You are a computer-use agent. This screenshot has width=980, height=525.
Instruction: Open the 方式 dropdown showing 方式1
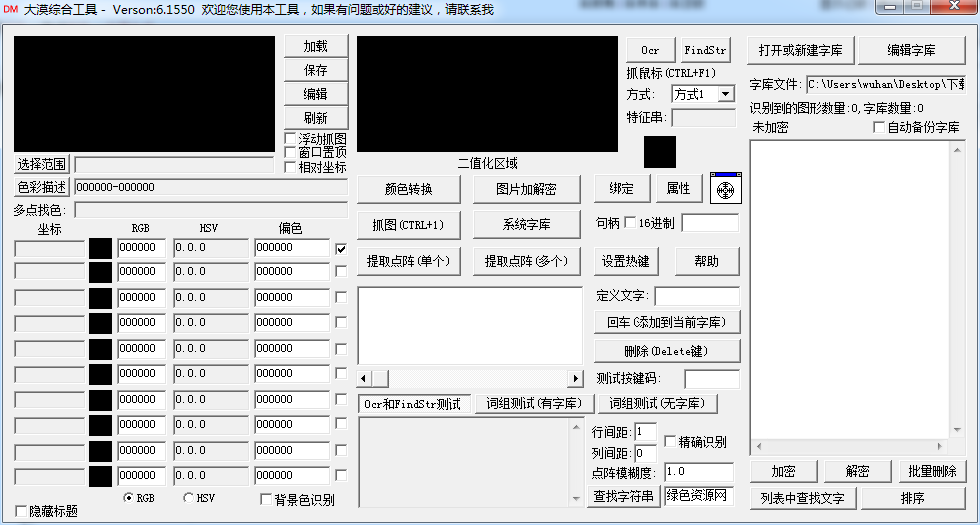(704, 94)
